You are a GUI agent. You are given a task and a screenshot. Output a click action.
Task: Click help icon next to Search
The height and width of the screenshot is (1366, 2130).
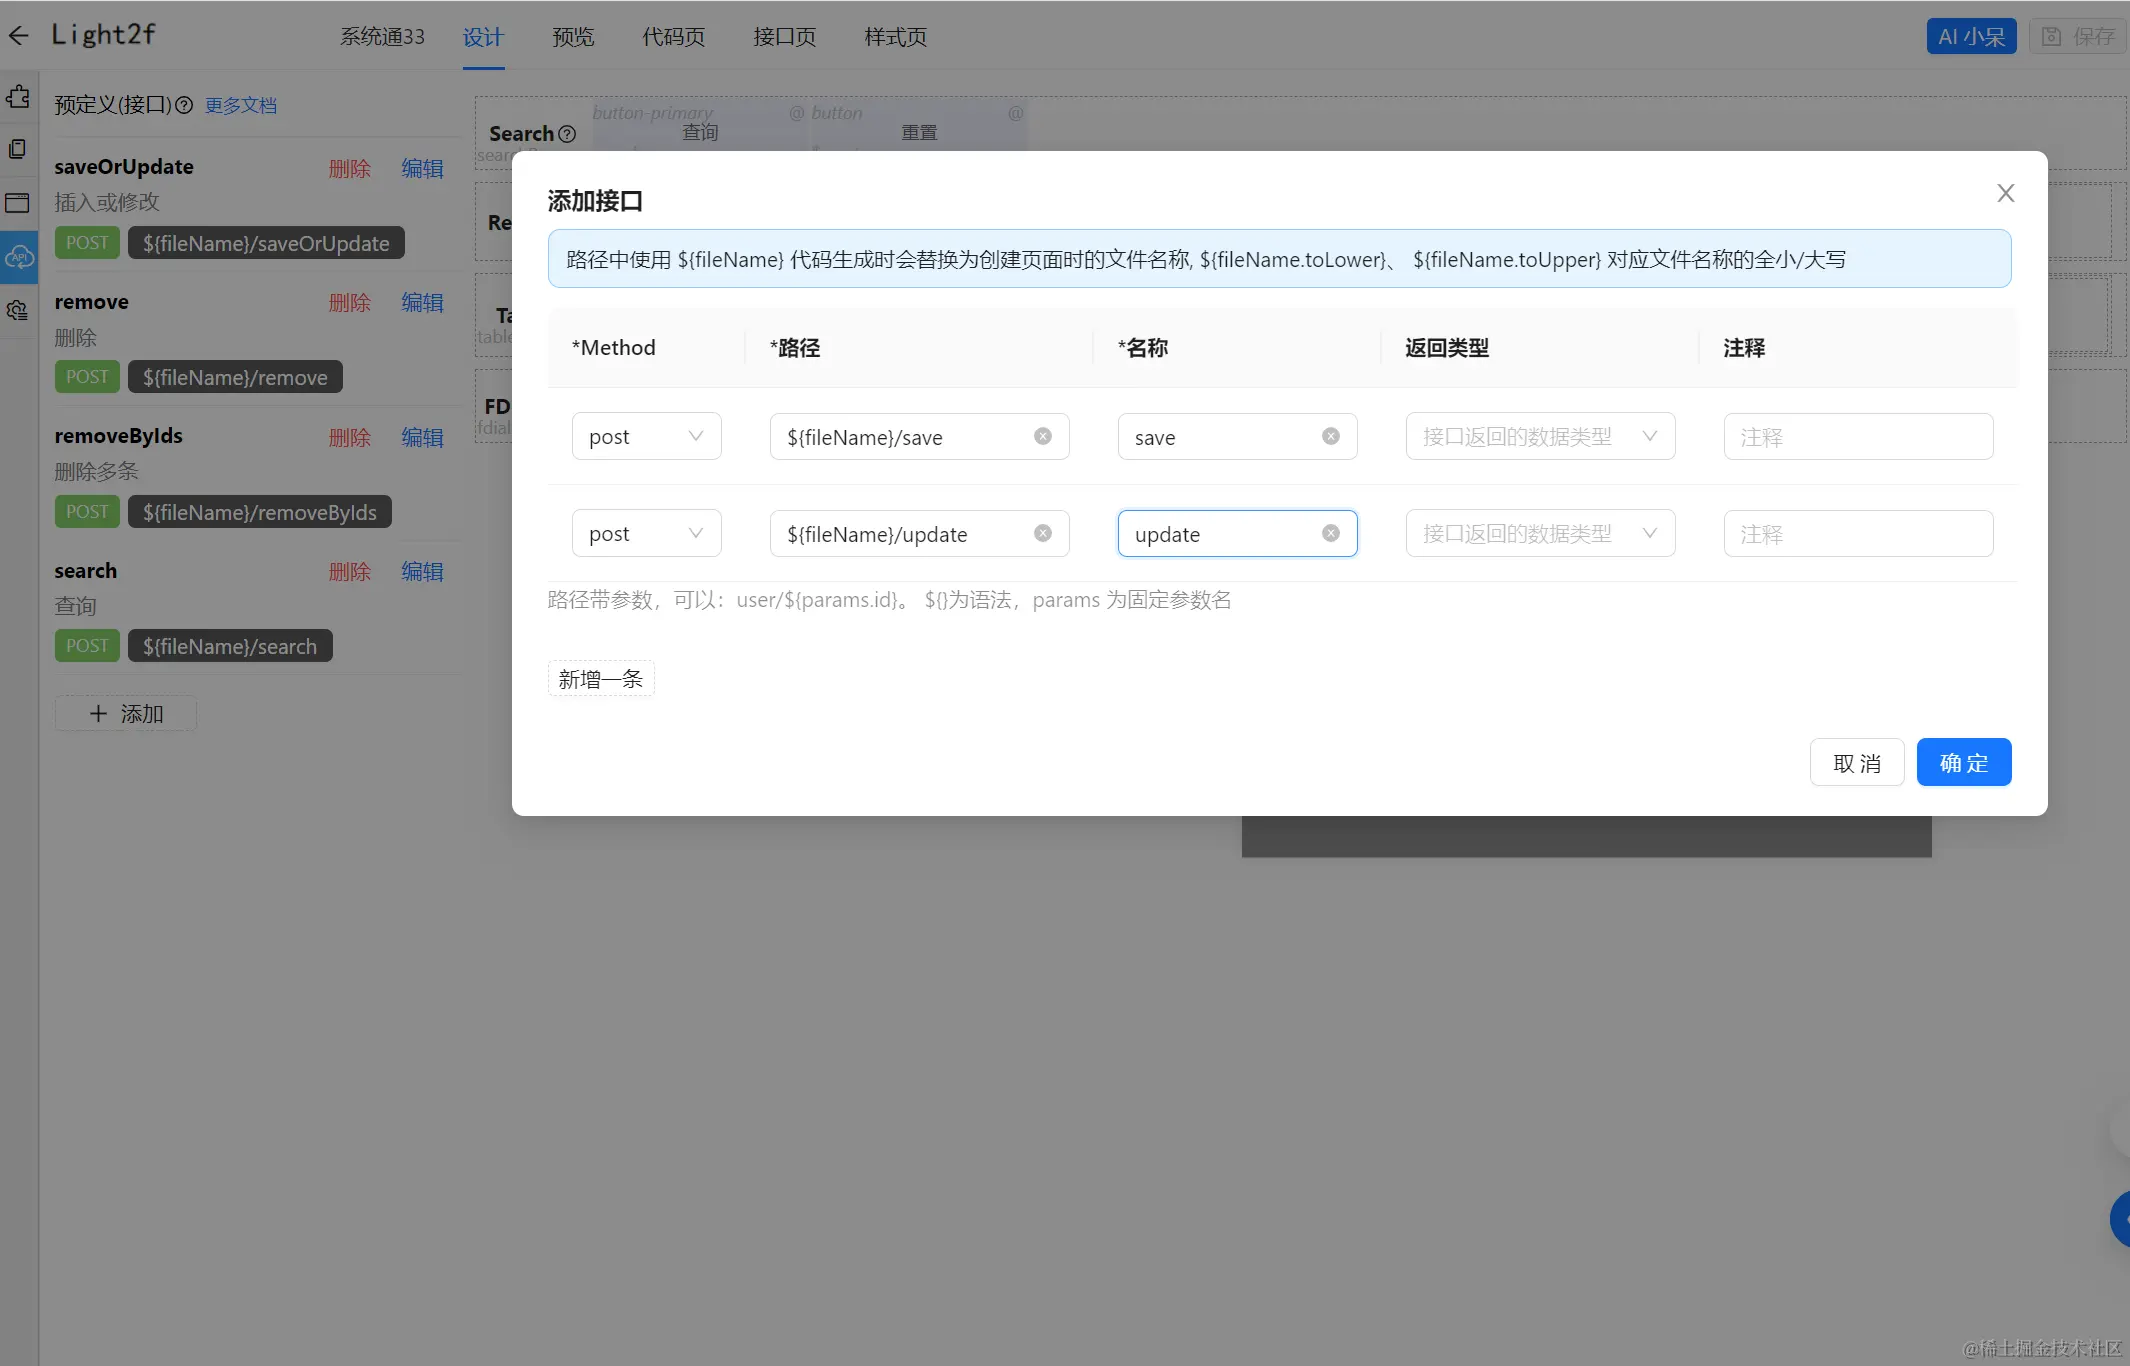point(567,134)
